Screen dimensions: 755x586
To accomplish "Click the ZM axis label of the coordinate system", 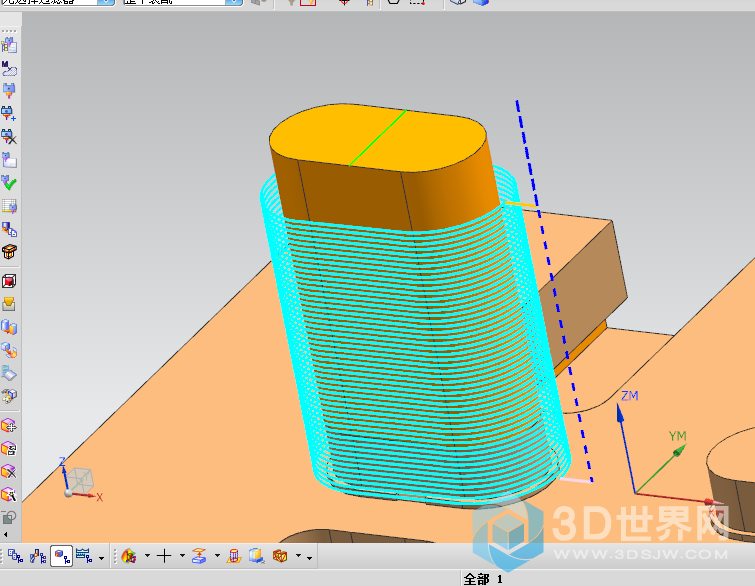I will point(629,396).
